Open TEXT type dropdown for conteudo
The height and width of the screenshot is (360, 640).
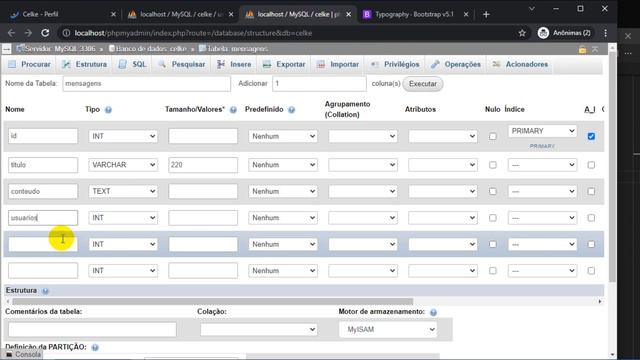click(123, 191)
